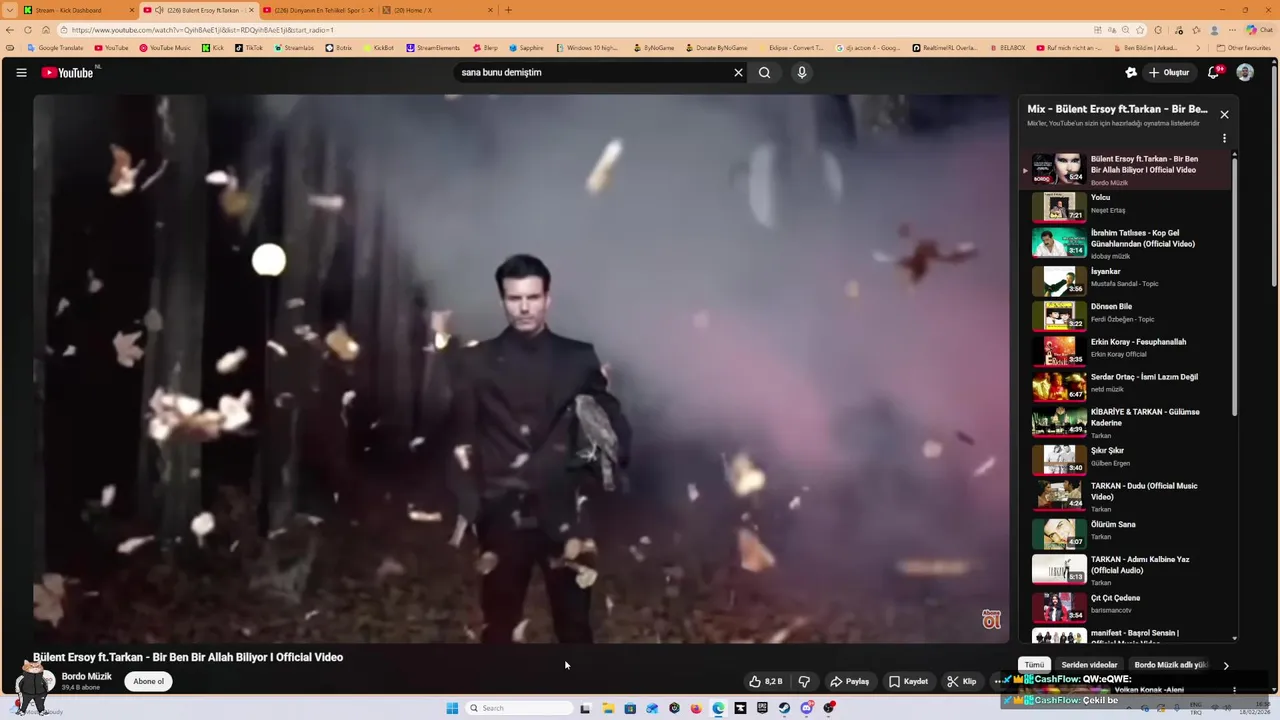Open Google Translate bookmark
This screenshot has width=1280, height=720.
55,48
